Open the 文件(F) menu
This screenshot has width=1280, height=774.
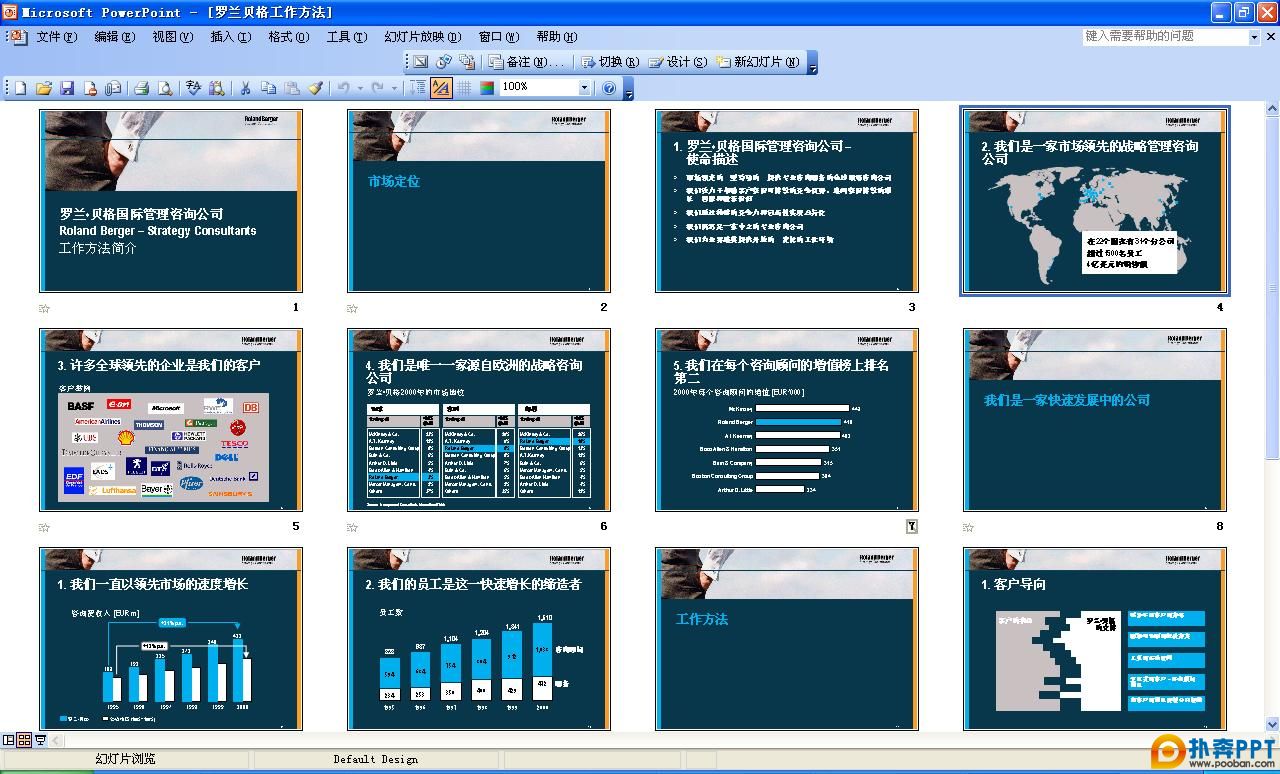(x=56, y=37)
